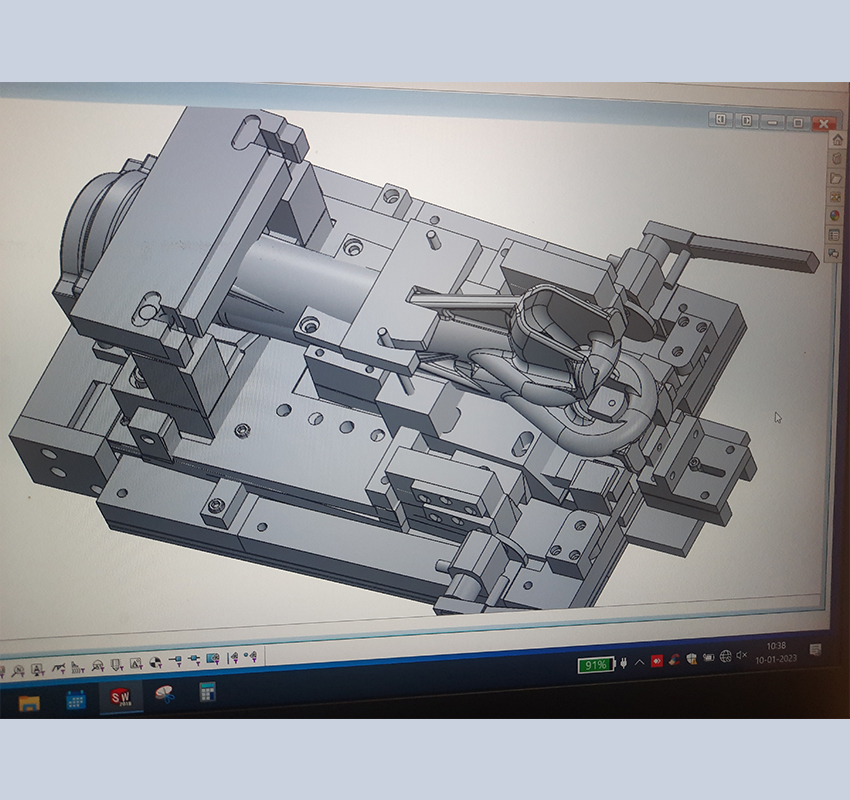Open the 91% battery indicator

[x=595, y=665]
